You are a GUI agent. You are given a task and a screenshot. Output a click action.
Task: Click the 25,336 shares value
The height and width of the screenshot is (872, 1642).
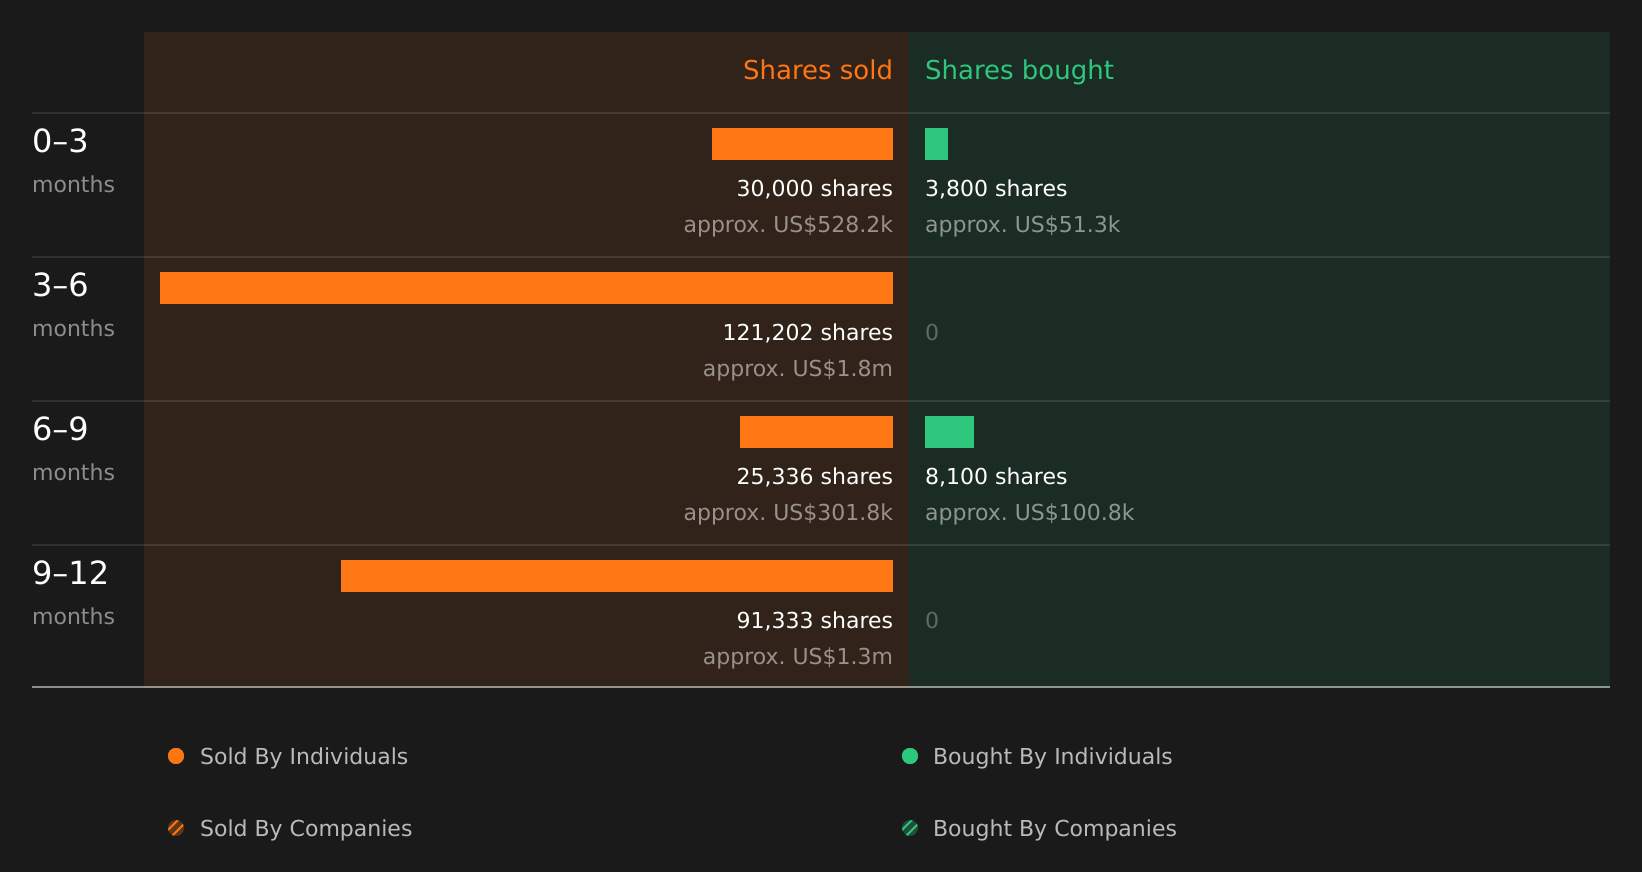(815, 477)
